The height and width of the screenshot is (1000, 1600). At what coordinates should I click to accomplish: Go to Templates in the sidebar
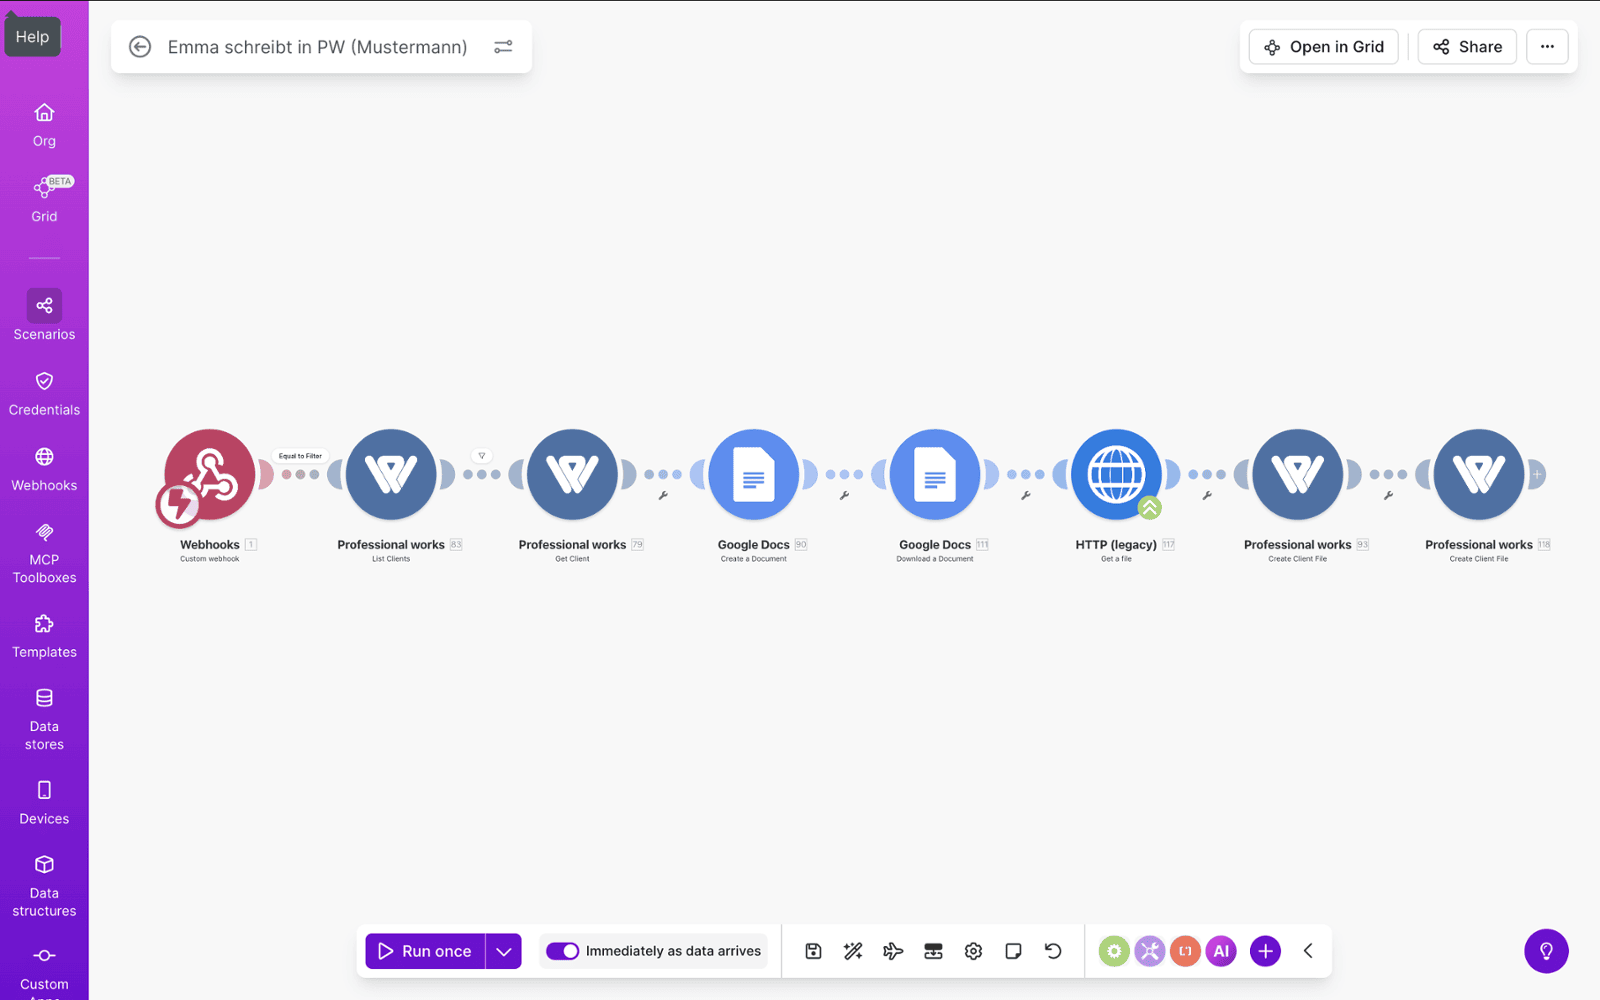tap(44, 636)
